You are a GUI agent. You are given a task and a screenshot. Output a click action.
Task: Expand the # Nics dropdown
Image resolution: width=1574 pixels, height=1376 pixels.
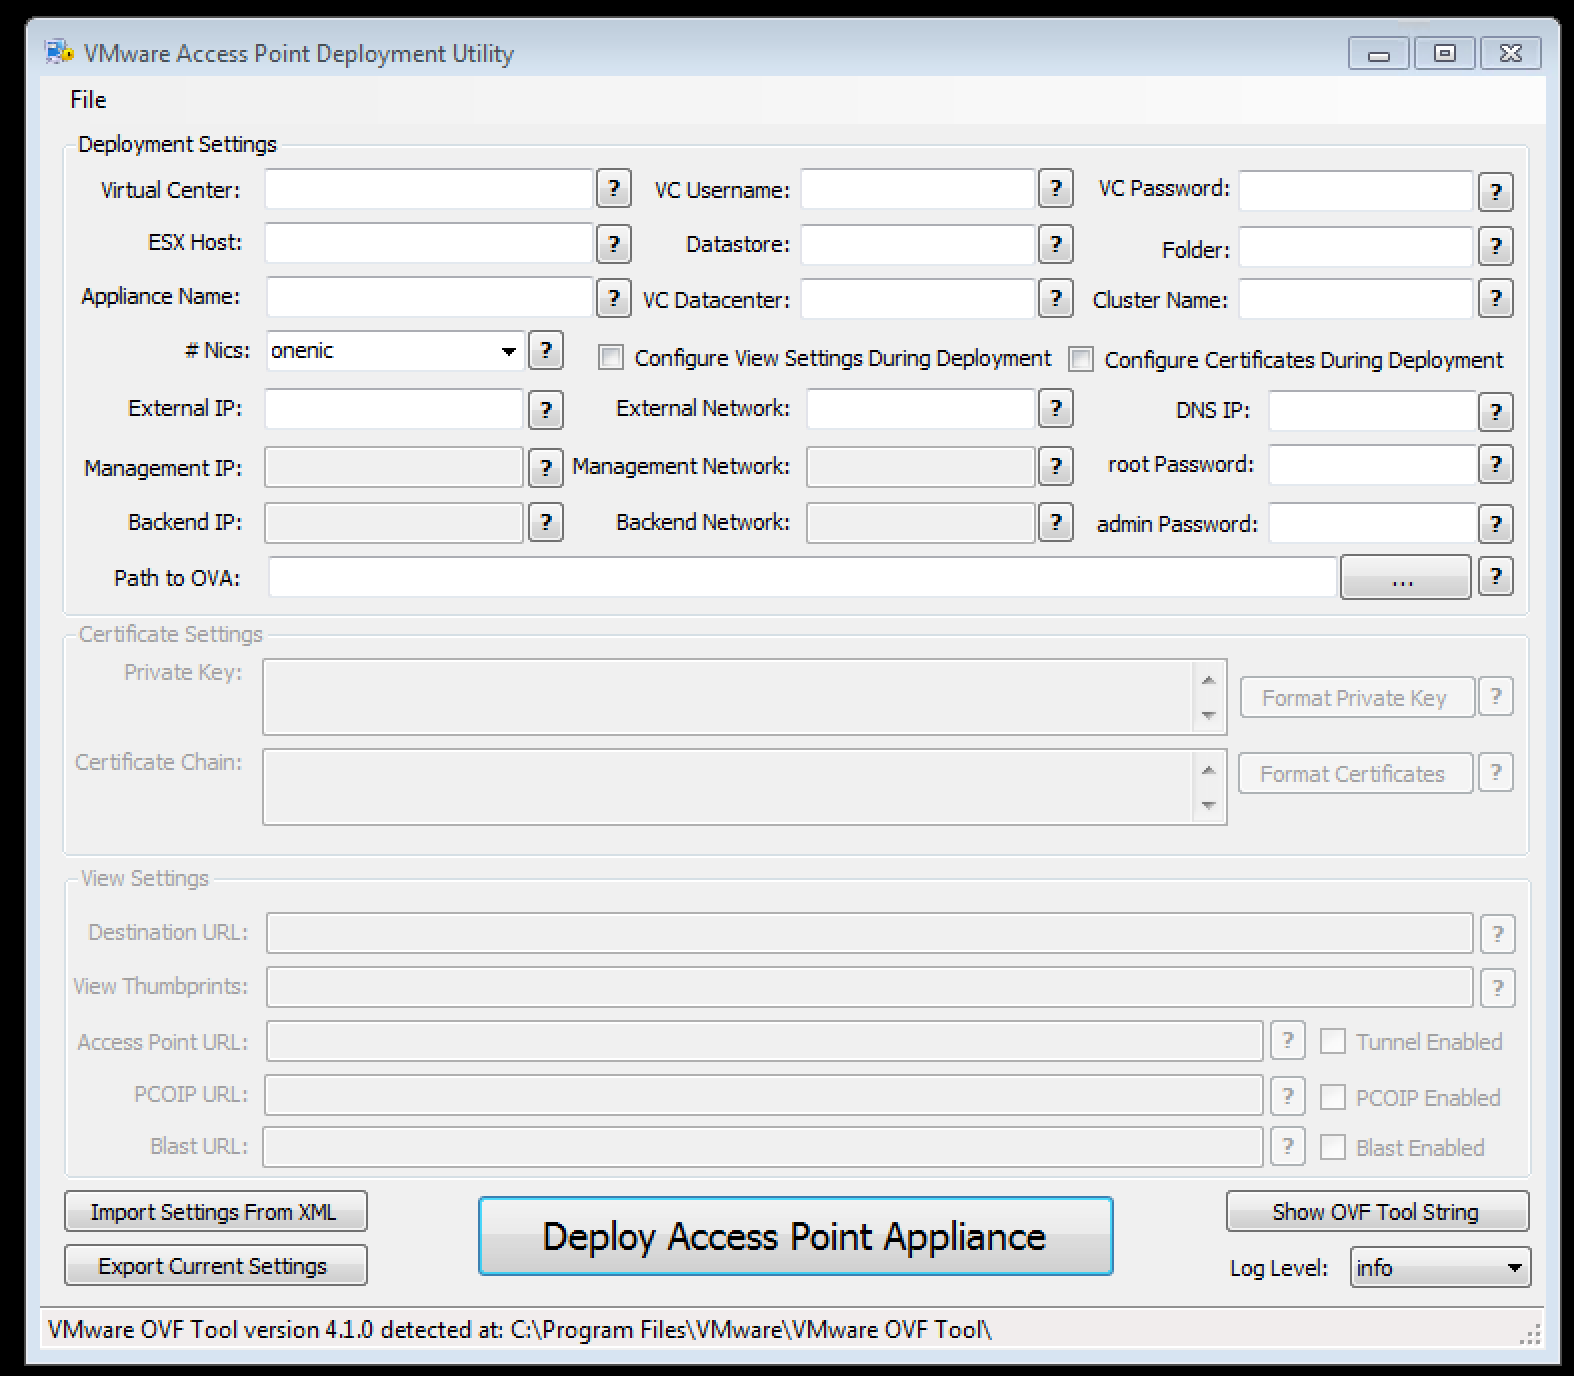tap(508, 351)
